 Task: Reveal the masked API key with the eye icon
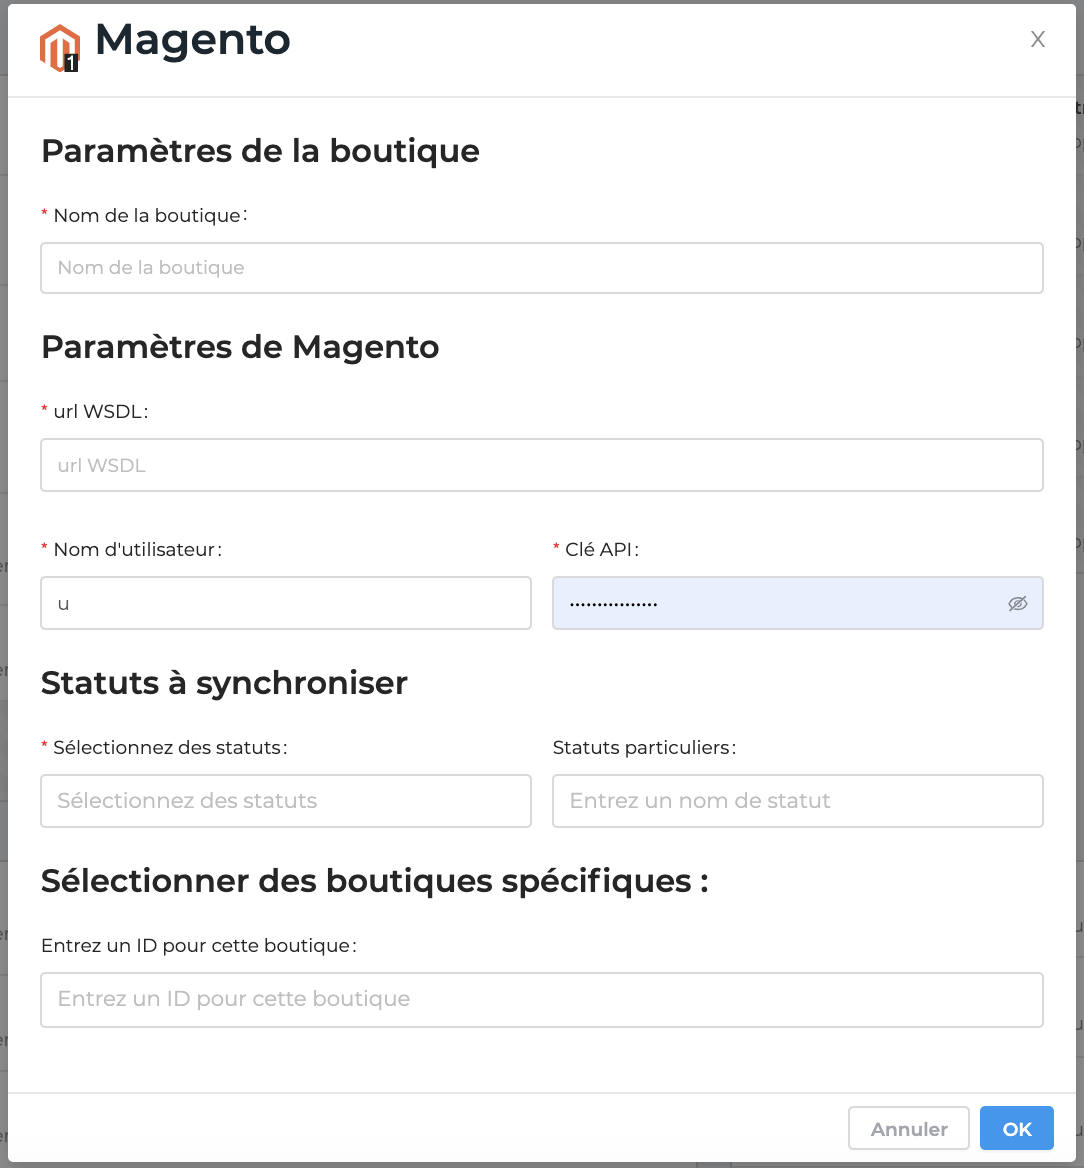(x=1018, y=603)
